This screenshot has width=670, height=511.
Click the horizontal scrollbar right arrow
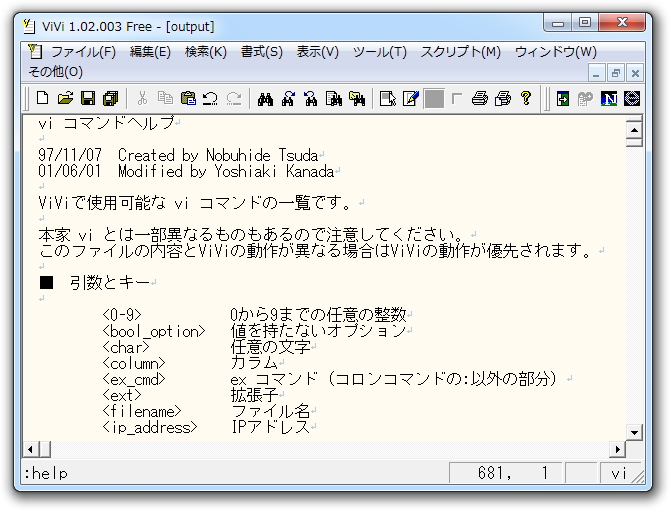click(617, 449)
